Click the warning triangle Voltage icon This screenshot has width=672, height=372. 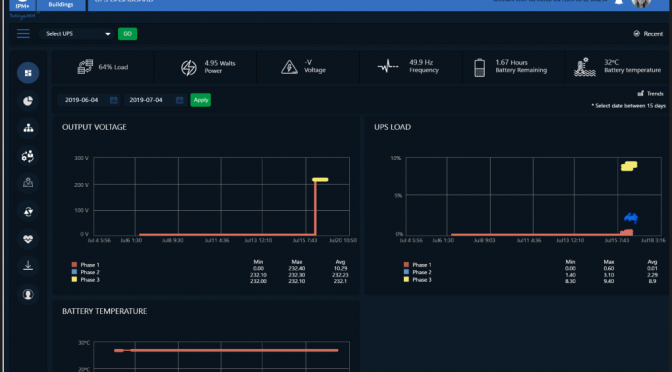tap(289, 67)
